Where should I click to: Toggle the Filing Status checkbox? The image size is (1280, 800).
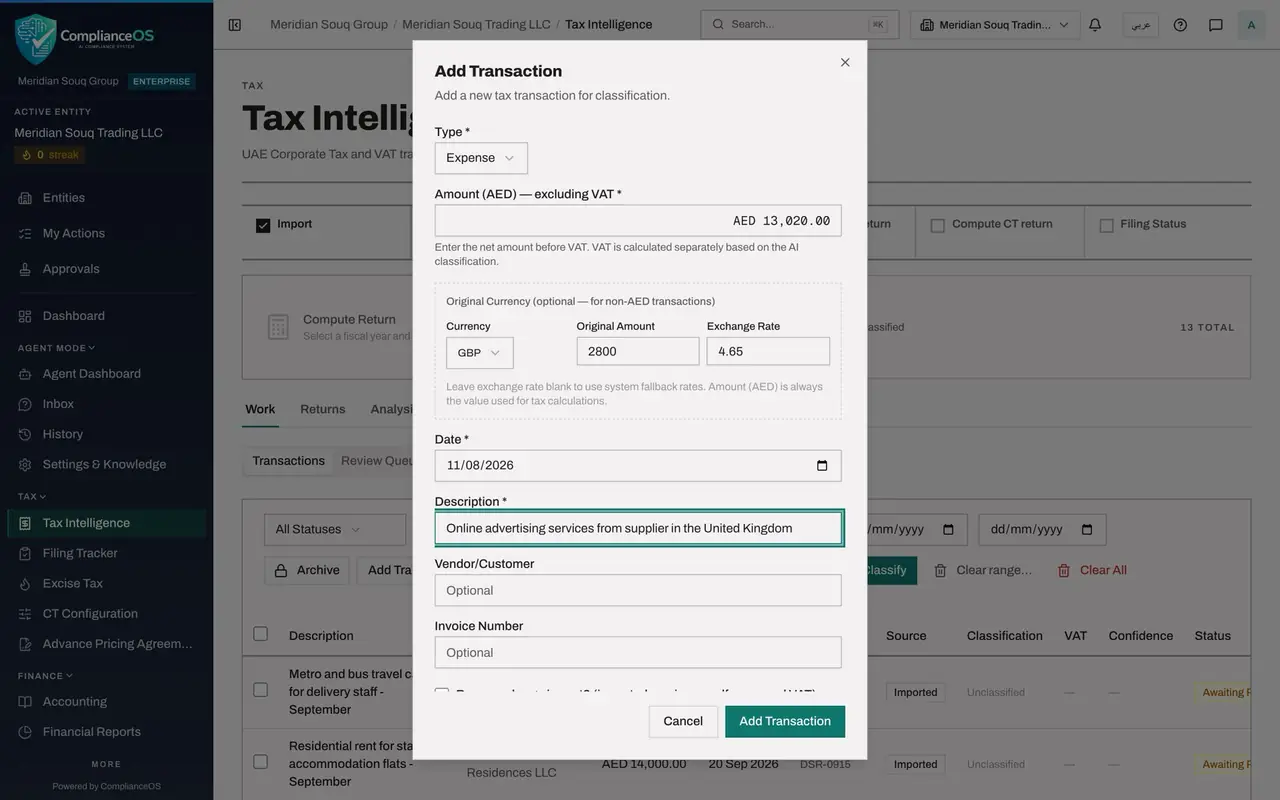click(x=1106, y=225)
